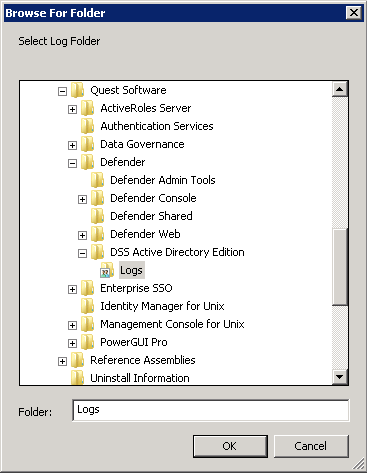Screen dimensions: 367x473
Task: Select the 'Defender Shared' label
Action: click(x=151, y=216)
